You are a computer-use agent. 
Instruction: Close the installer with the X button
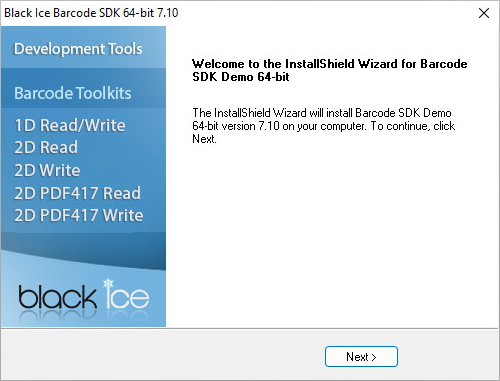click(x=484, y=13)
